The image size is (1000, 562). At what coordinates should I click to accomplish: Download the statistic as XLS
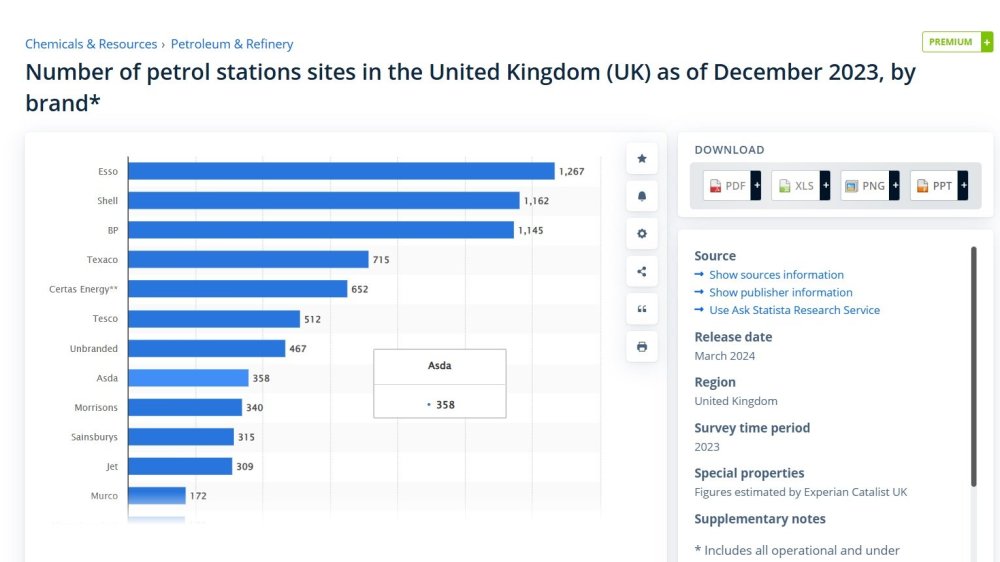pos(801,186)
